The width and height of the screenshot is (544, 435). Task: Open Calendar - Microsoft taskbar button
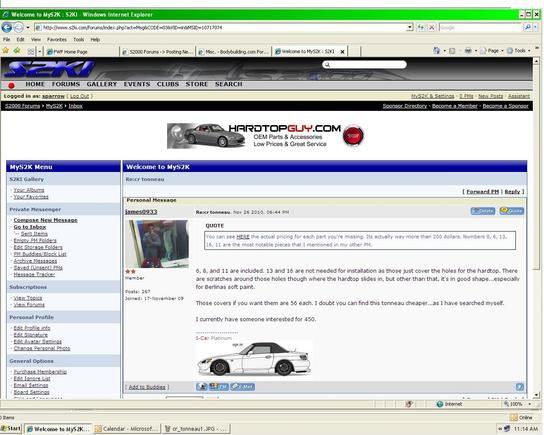127,429
